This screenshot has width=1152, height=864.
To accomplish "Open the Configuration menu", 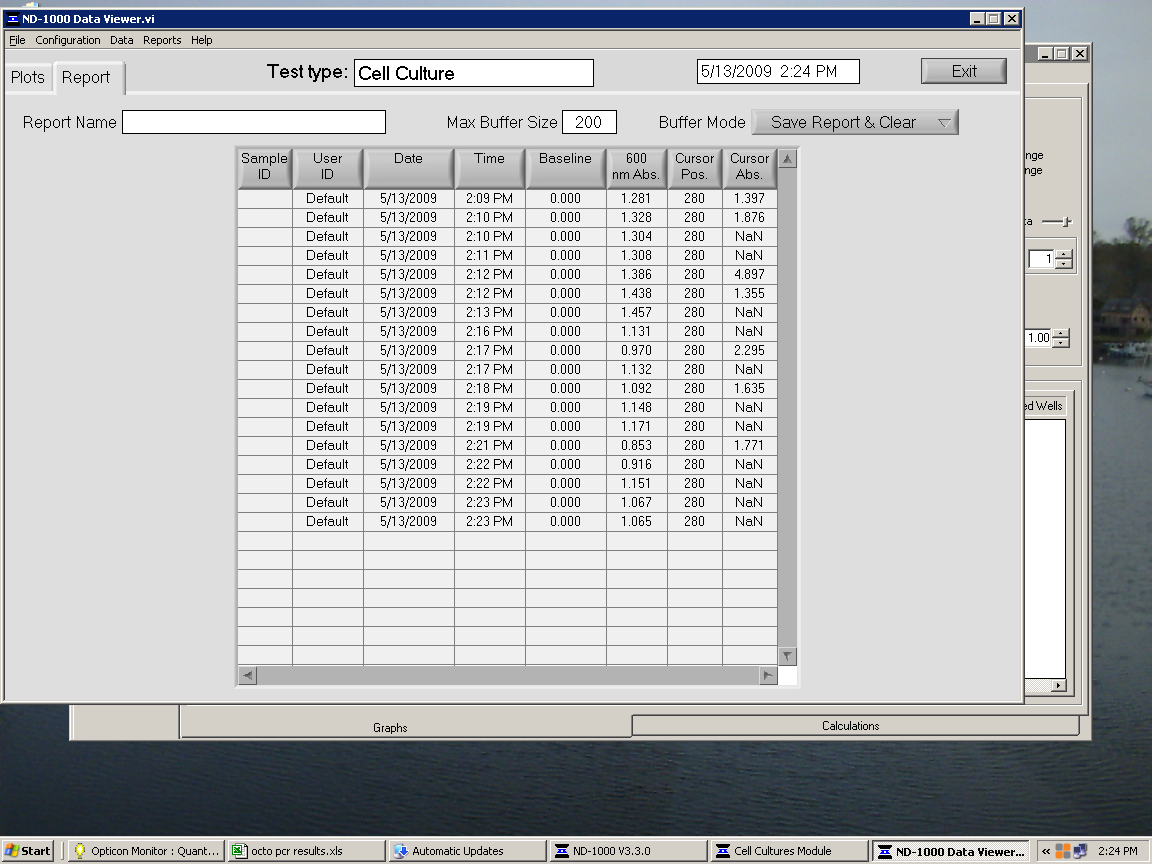I will [68, 40].
